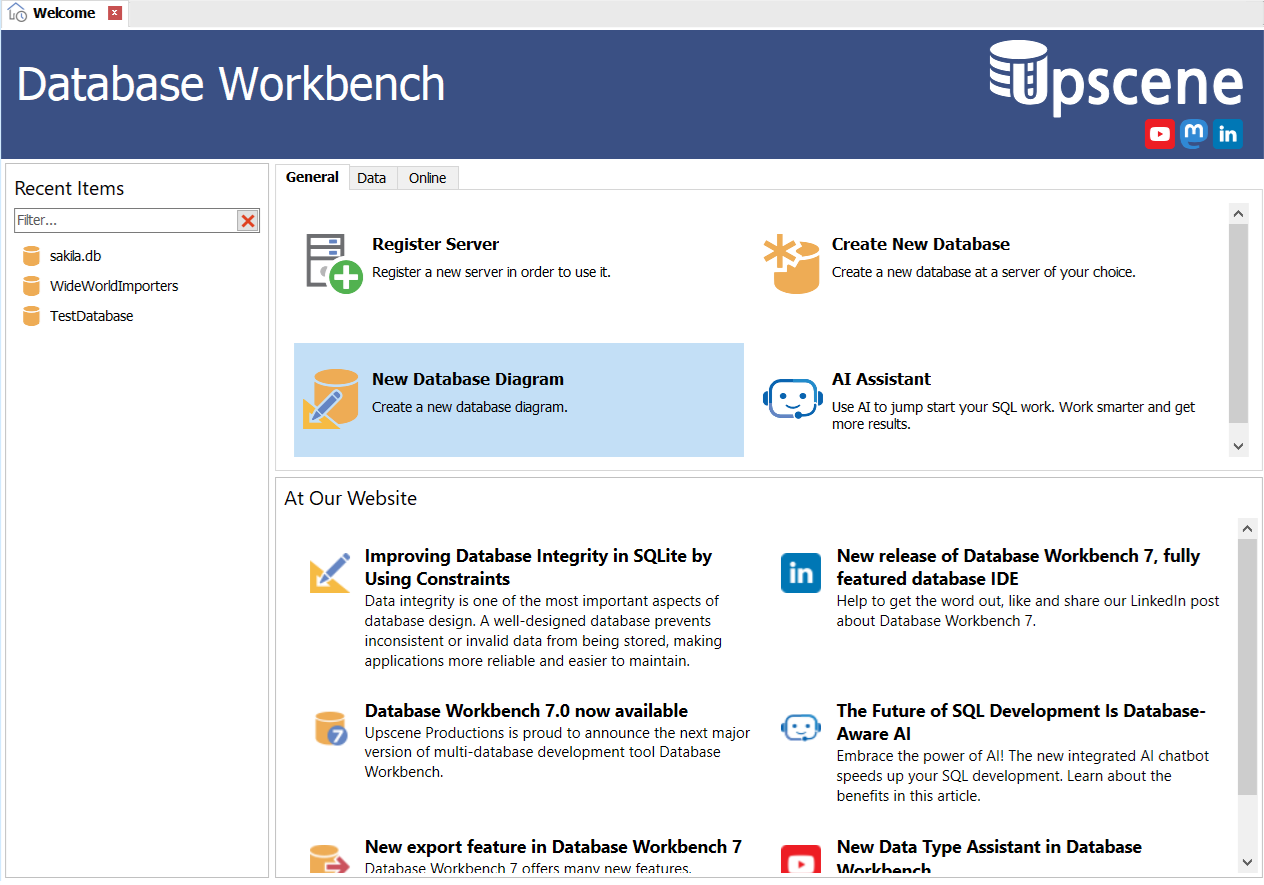Switch to the Data tab
1264x885 pixels.
point(372,178)
